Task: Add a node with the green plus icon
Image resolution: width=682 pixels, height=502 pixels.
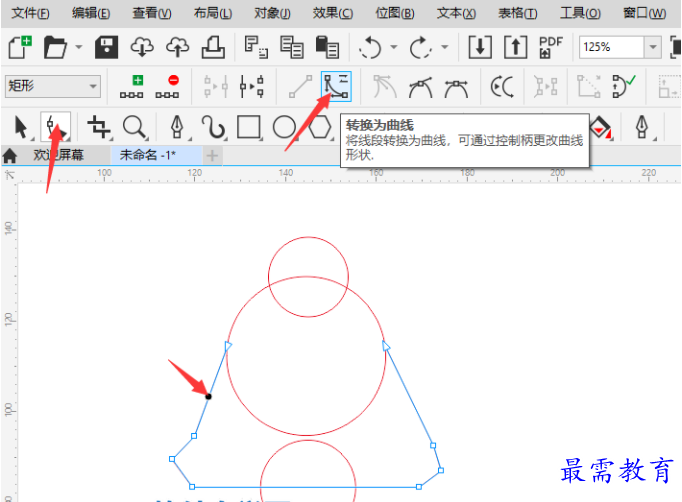Action: tap(132, 86)
